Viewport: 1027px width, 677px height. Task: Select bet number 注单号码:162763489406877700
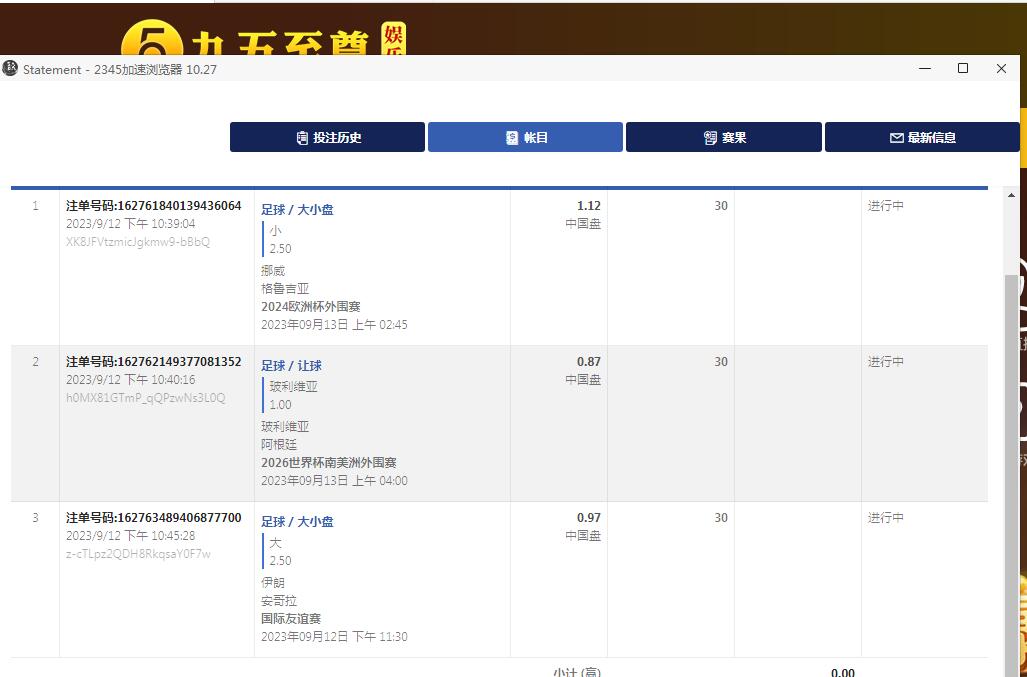(x=153, y=517)
